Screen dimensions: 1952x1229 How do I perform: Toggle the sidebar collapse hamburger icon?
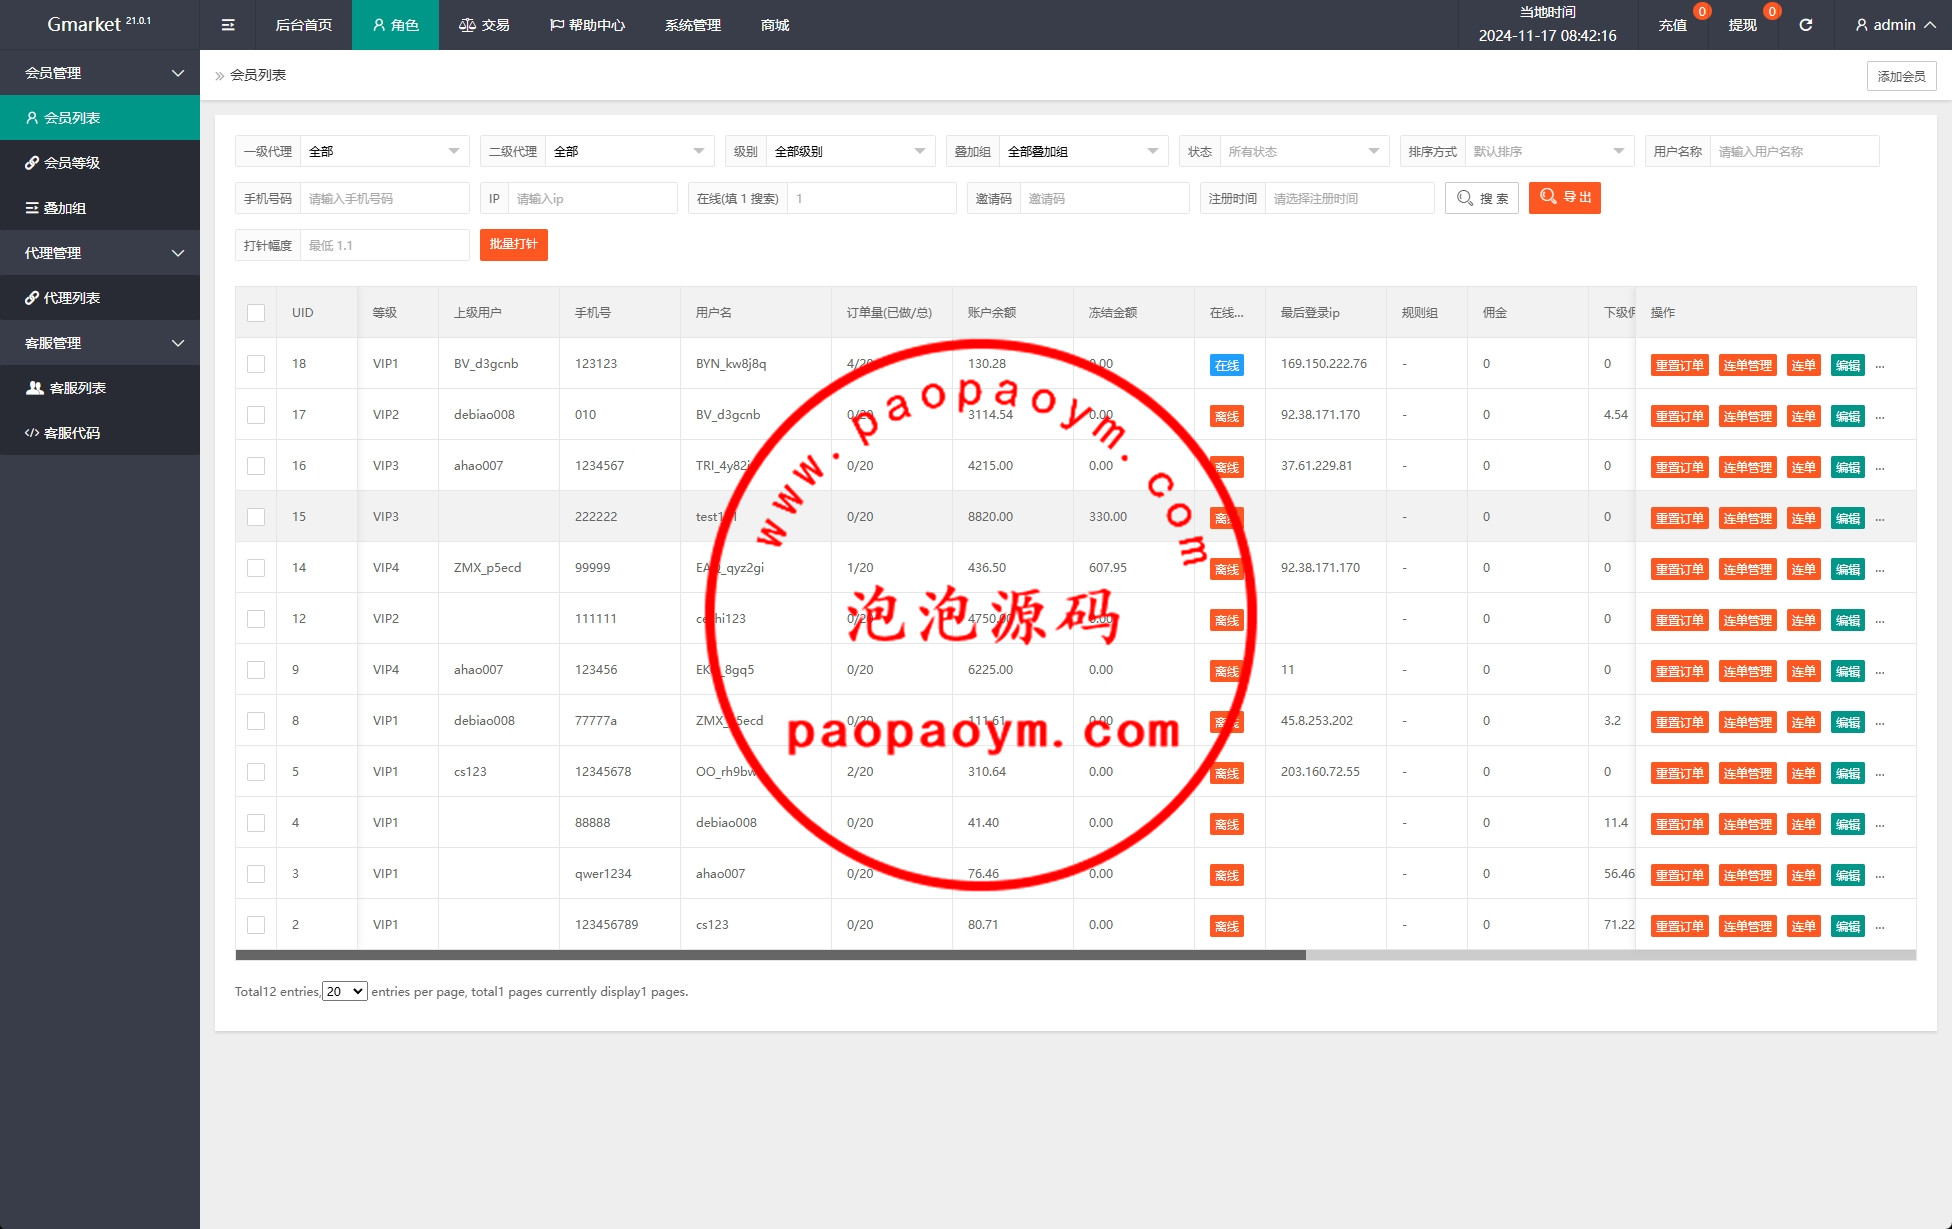228,25
